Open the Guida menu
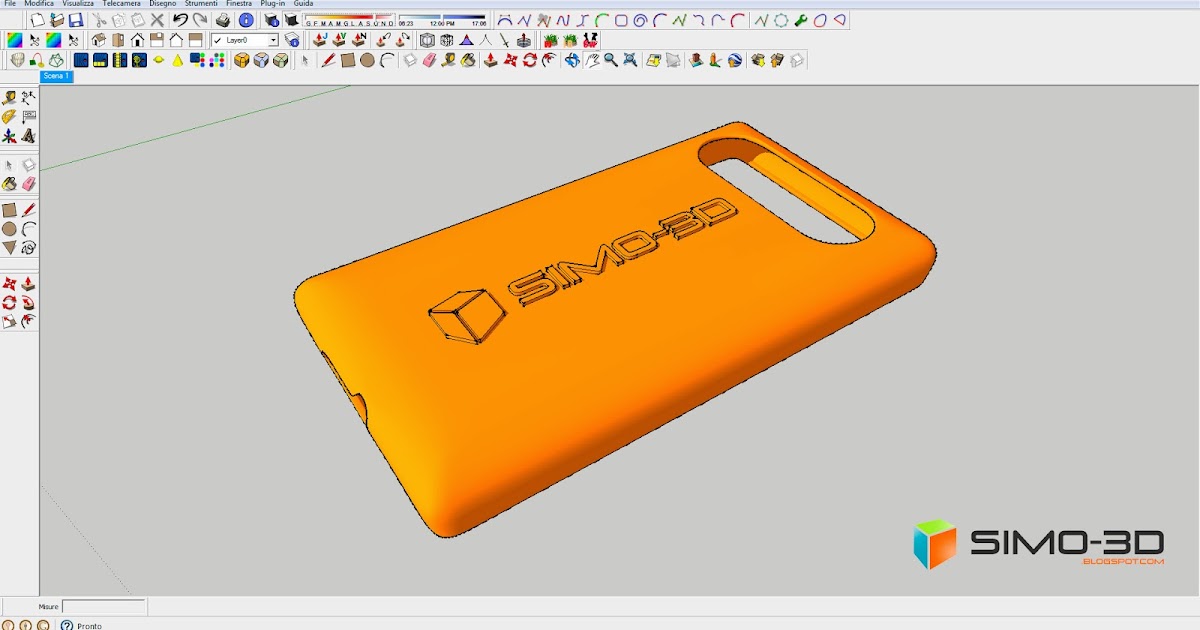This screenshot has width=1200, height=630. click(x=303, y=4)
